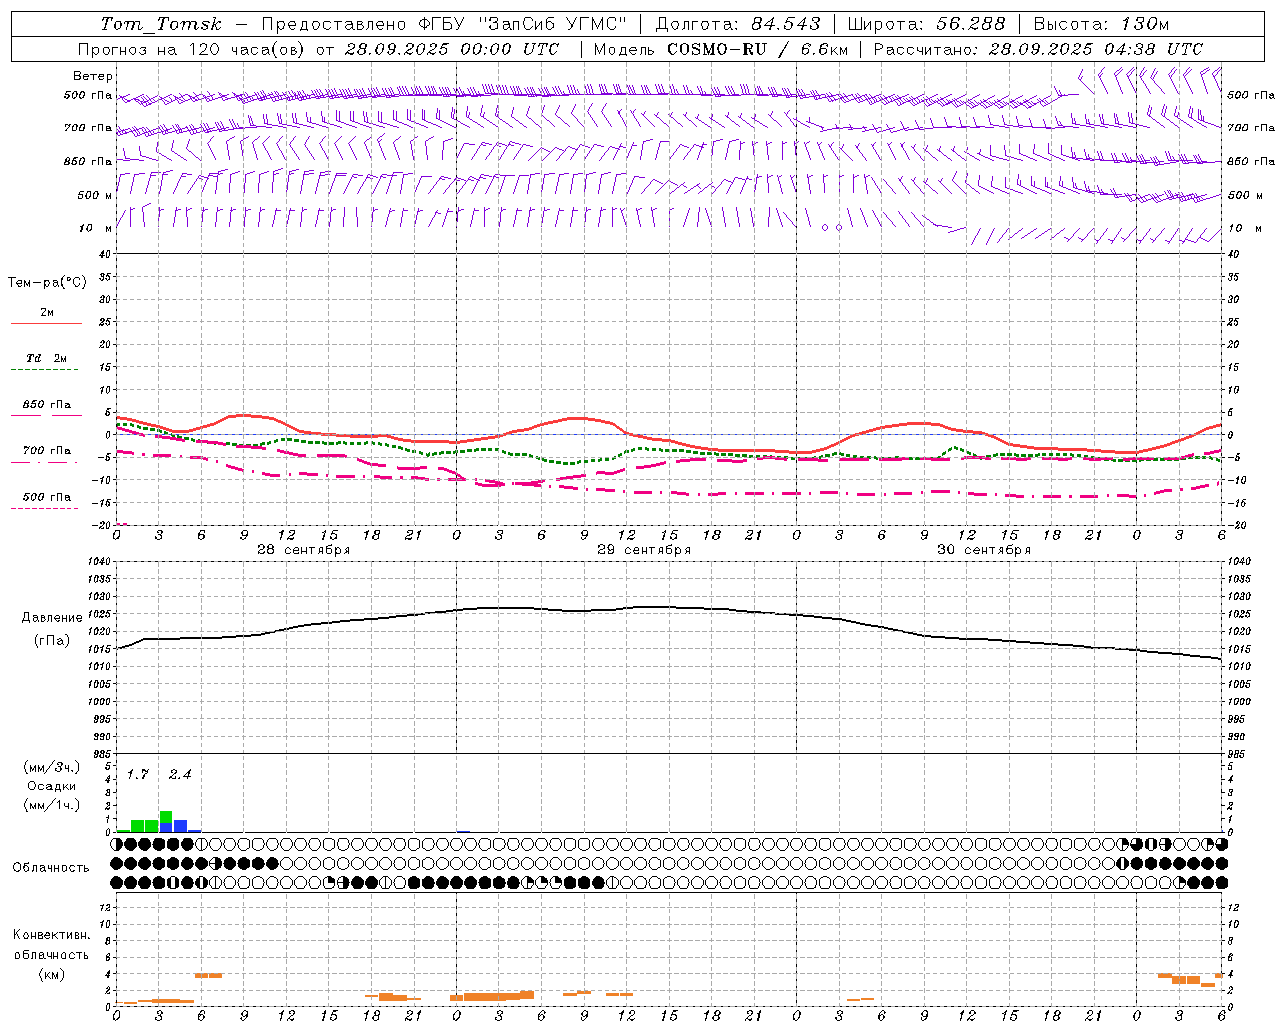Select the precipitation total value 1.7
1280x1024 pixels.
click(x=137, y=774)
